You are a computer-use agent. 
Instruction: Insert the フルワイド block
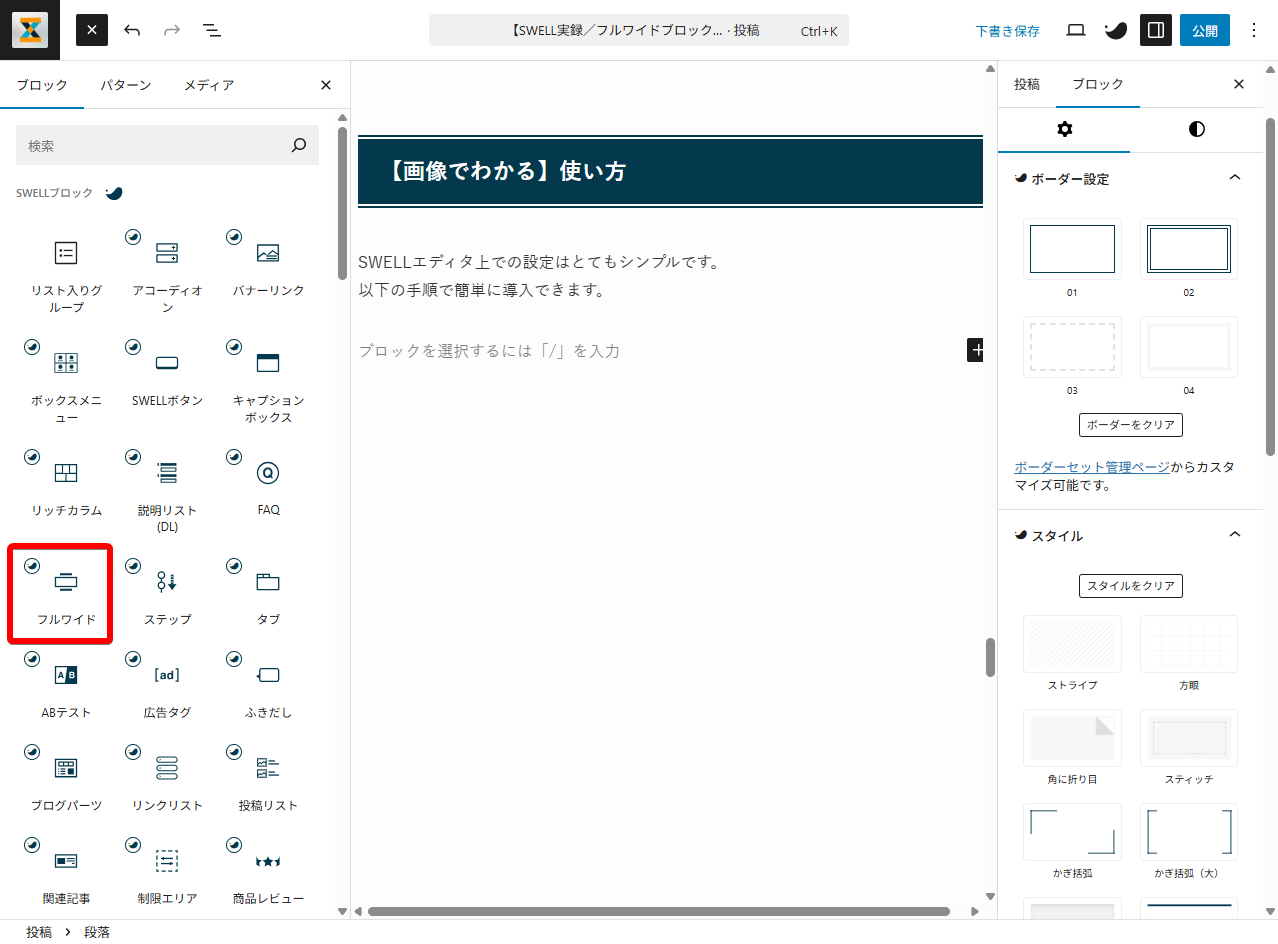pyautogui.click(x=66, y=594)
